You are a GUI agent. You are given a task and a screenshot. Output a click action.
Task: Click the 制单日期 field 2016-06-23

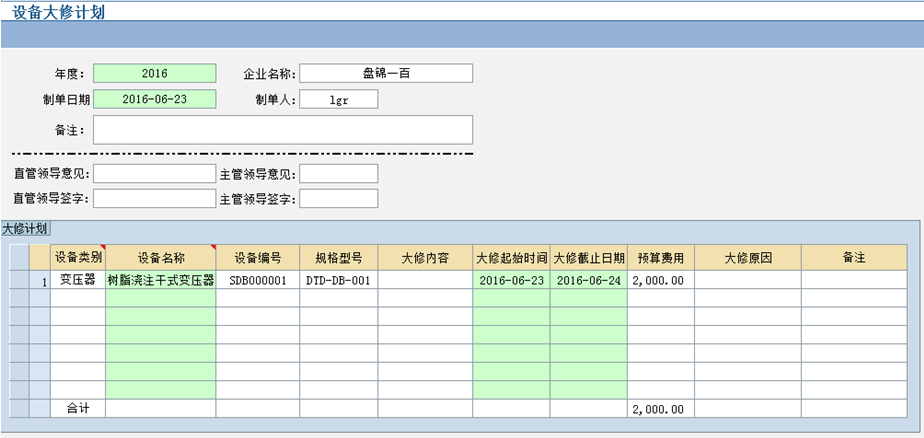click(x=154, y=99)
